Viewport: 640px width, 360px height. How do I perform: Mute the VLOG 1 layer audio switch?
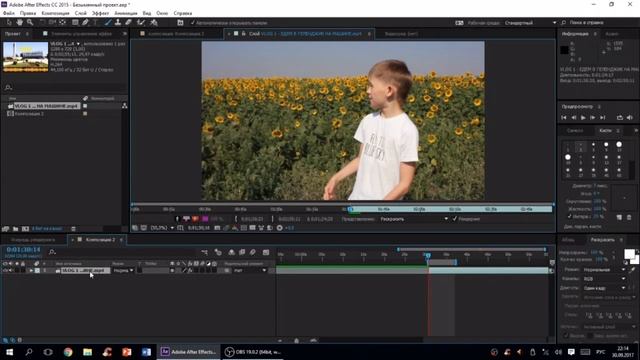coord(11,271)
